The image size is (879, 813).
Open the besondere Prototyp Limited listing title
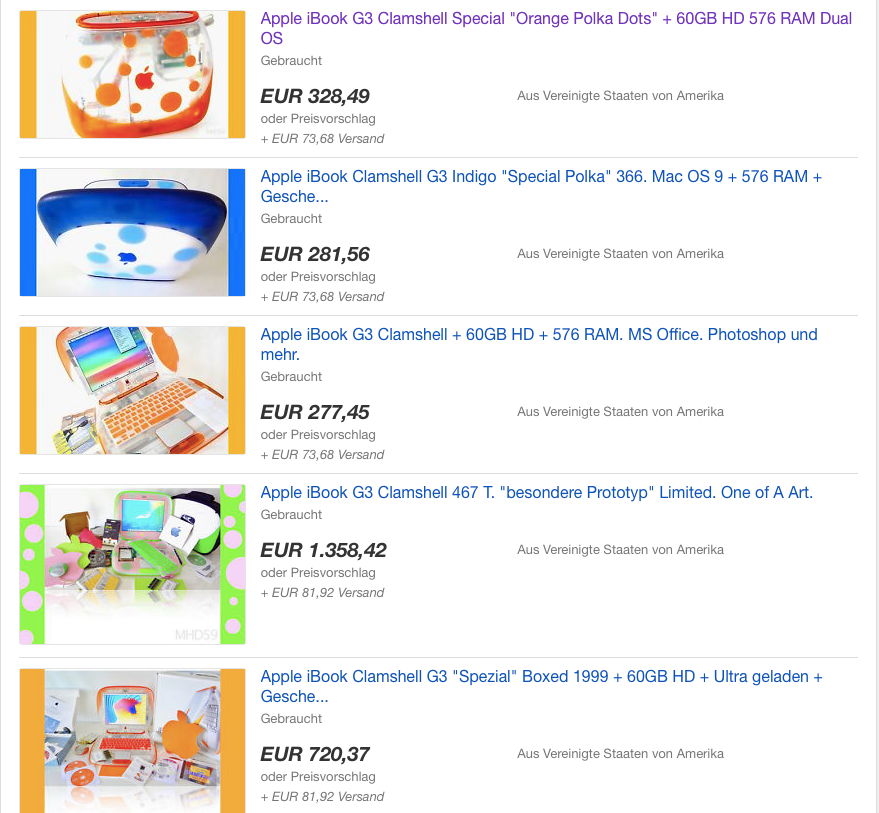[536, 492]
